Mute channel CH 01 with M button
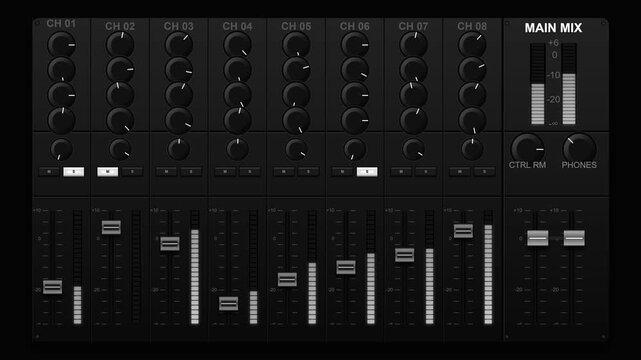 tap(49, 172)
